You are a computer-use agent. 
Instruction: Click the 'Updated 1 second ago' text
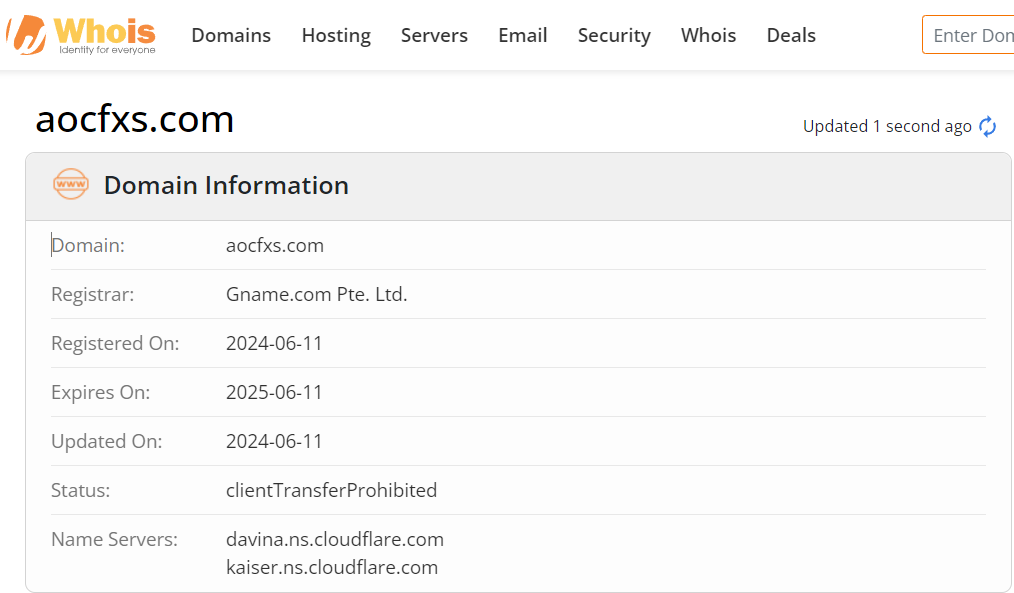(887, 126)
